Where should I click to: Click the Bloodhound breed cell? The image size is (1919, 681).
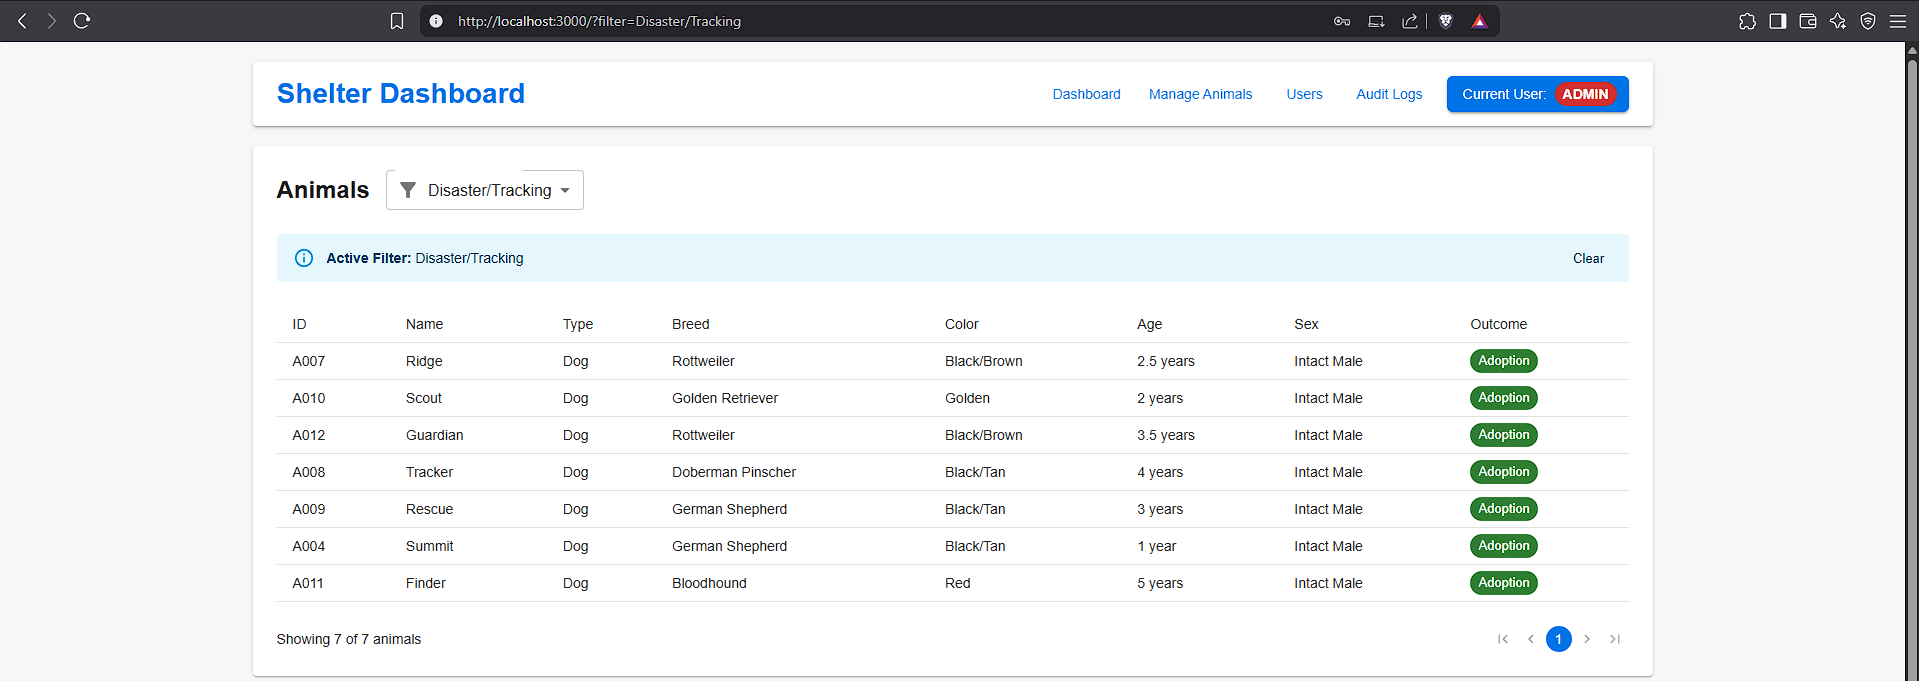coord(709,583)
